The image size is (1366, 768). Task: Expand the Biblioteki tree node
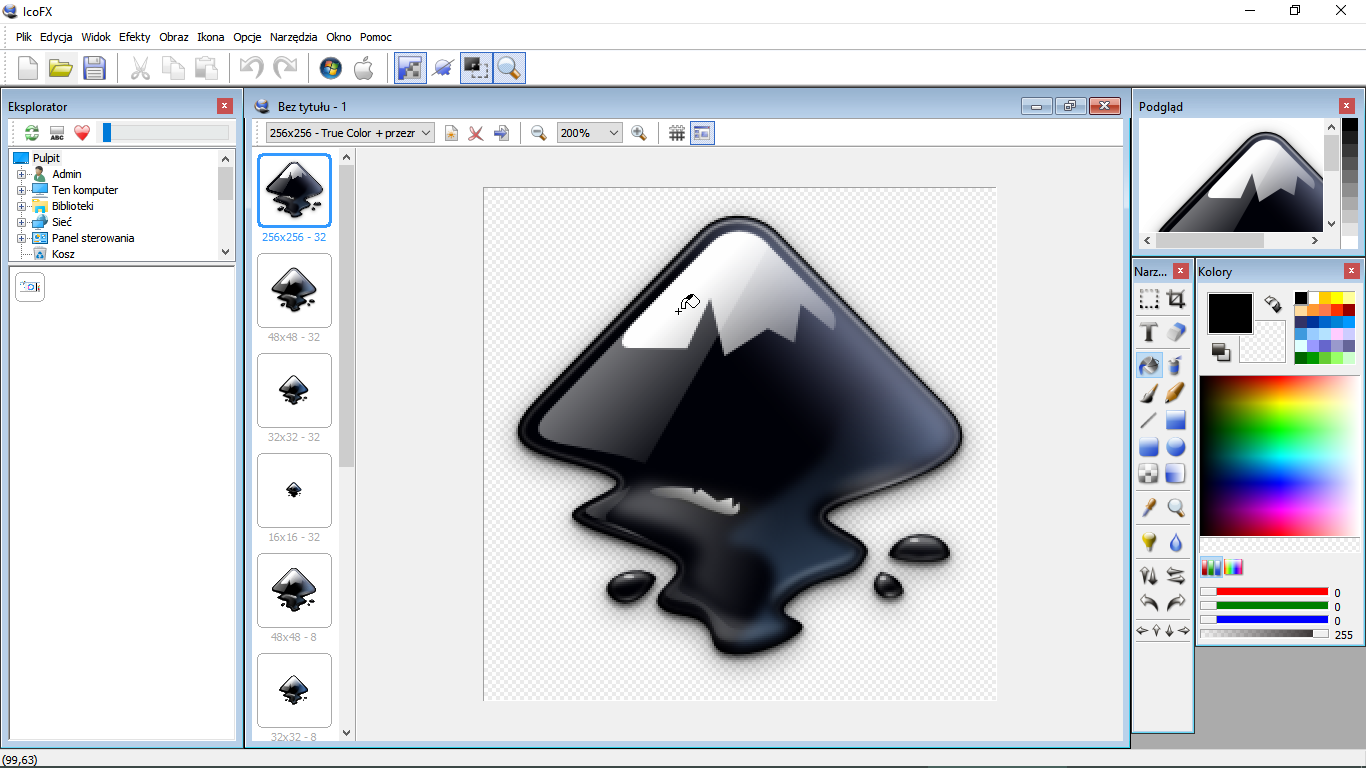point(21,206)
